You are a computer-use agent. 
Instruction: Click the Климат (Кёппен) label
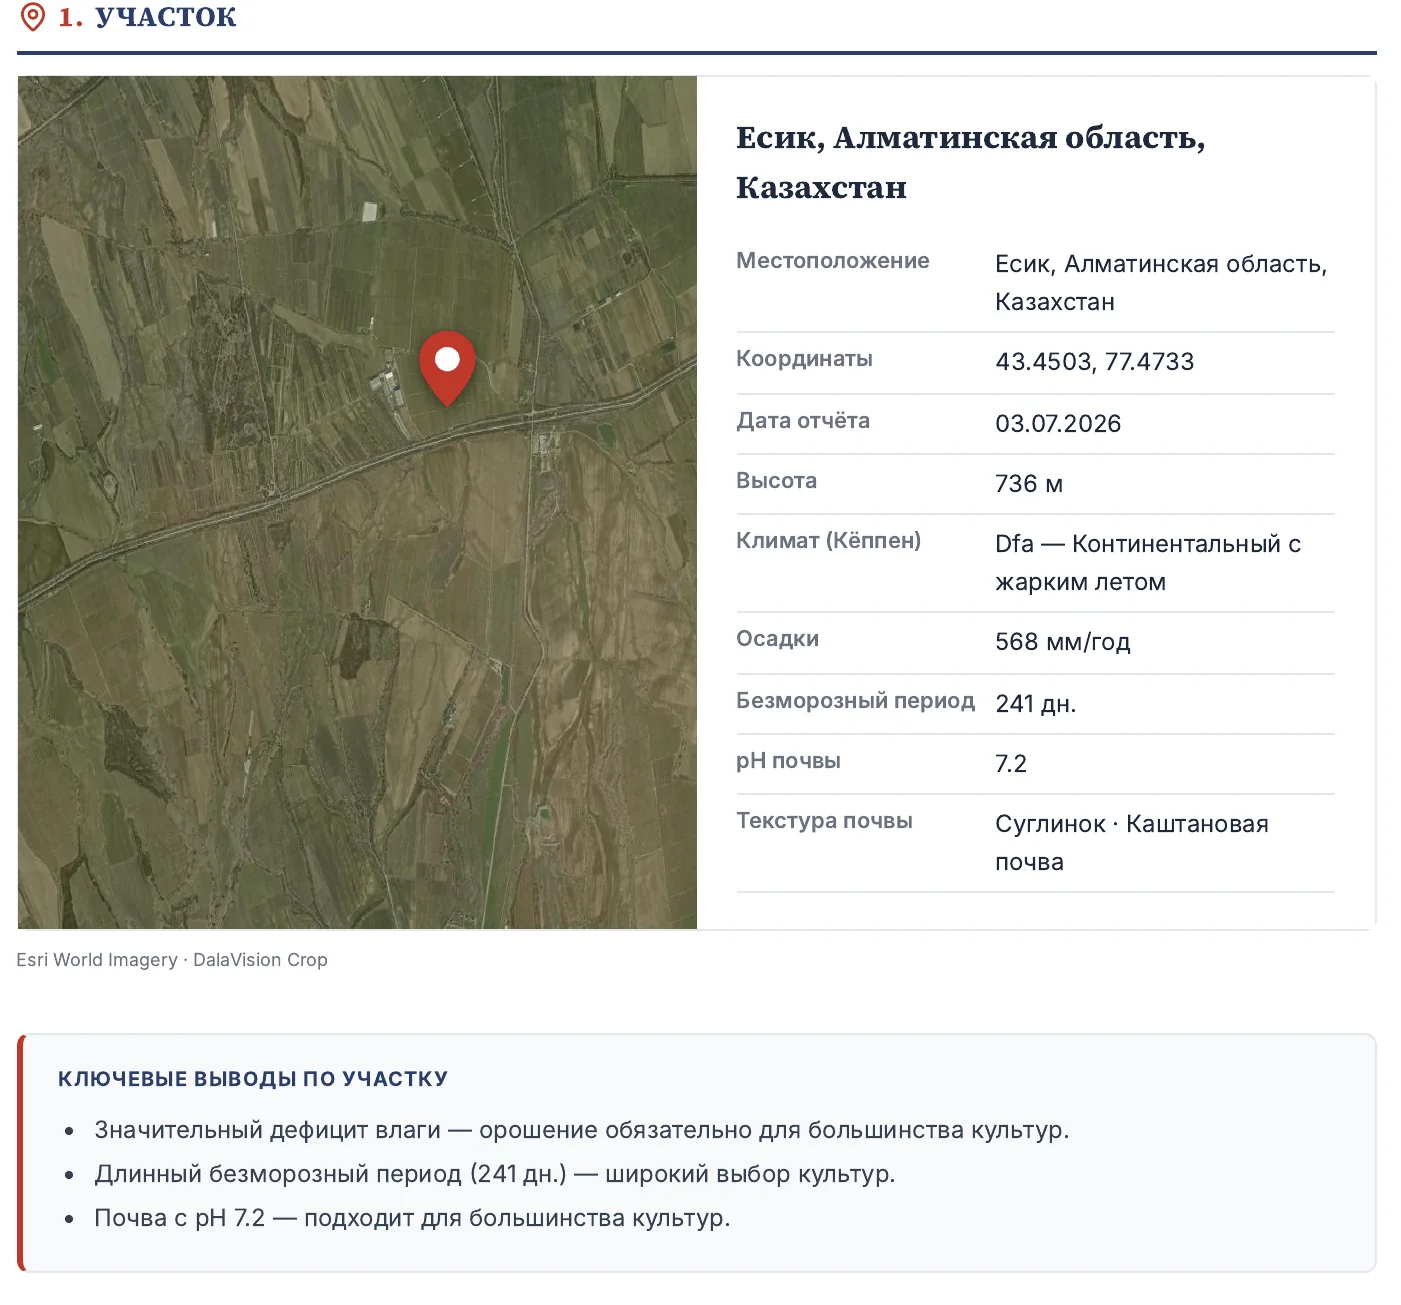point(828,541)
